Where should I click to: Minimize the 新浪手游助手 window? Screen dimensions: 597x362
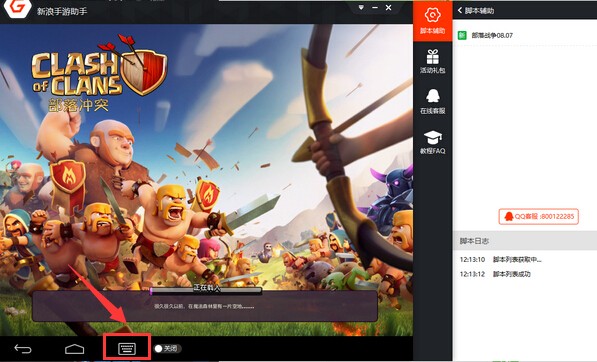click(x=375, y=8)
